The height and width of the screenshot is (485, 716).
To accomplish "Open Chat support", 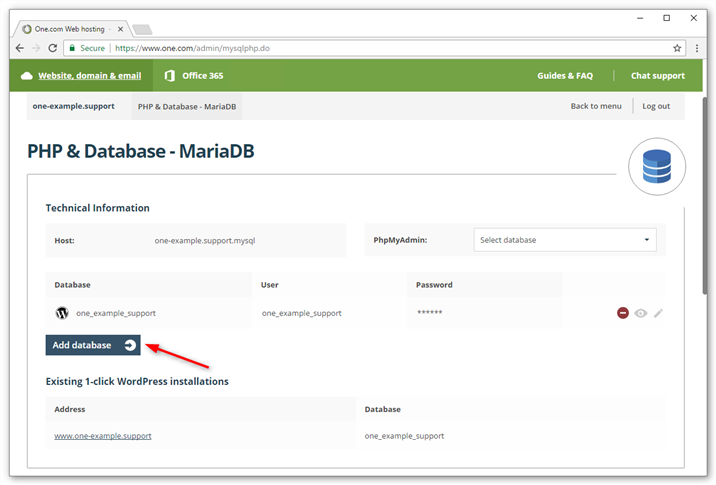I will pyautogui.click(x=658, y=76).
